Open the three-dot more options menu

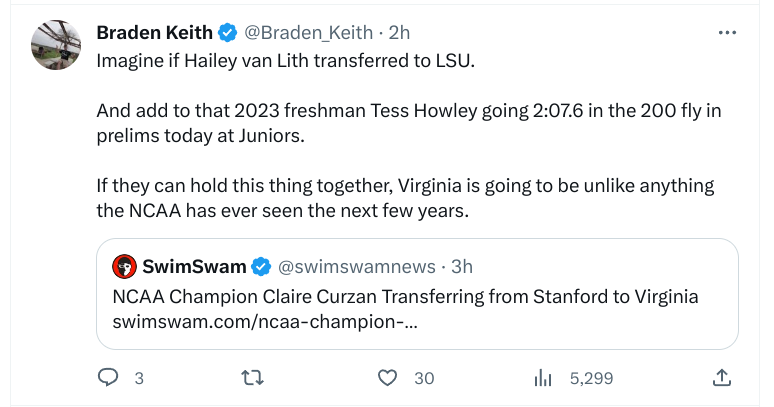click(727, 33)
